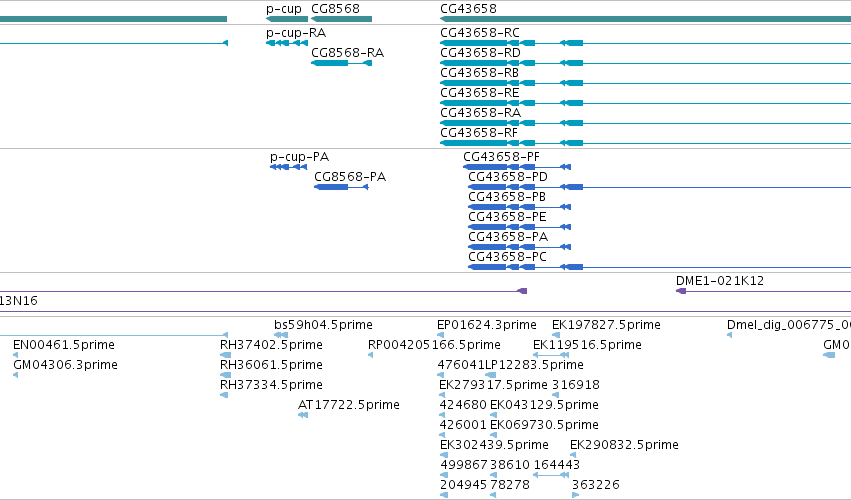The width and height of the screenshot is (851, 500).
Task: Click the CG43658 gene label
Action: point(468,9)
